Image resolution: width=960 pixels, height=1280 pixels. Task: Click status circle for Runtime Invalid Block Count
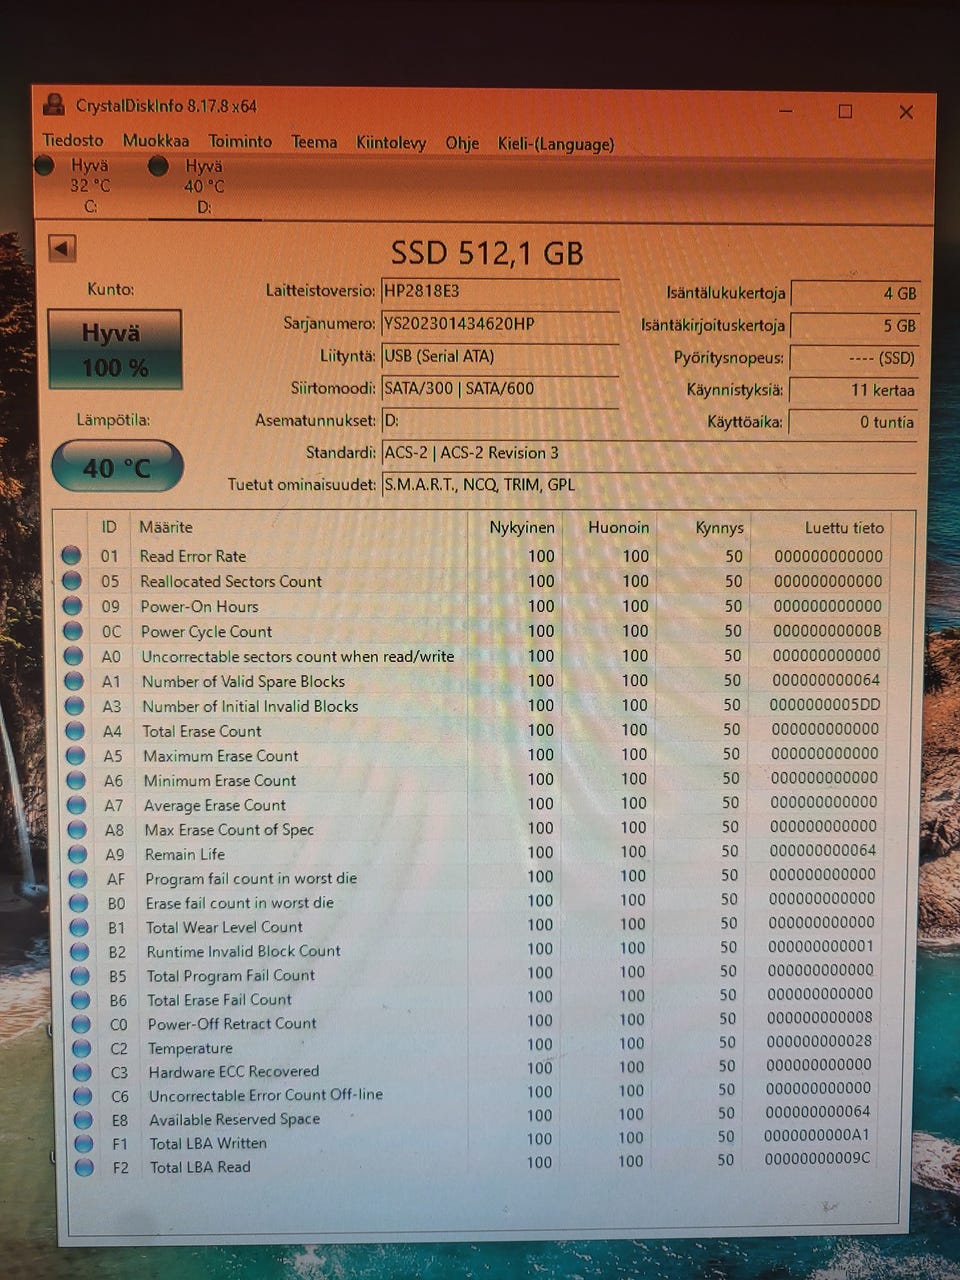click(80, 951)
